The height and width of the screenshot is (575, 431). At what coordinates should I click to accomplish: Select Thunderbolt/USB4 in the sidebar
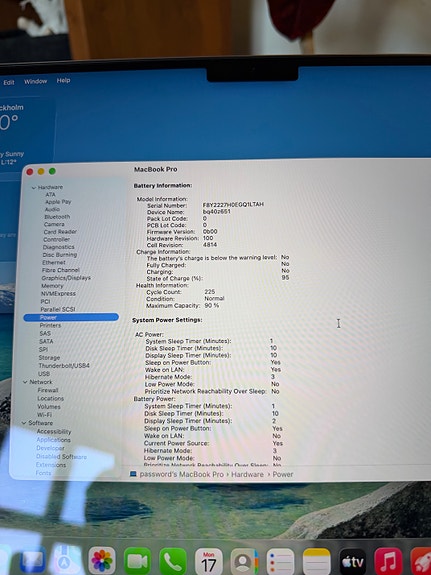pos(64,366)
